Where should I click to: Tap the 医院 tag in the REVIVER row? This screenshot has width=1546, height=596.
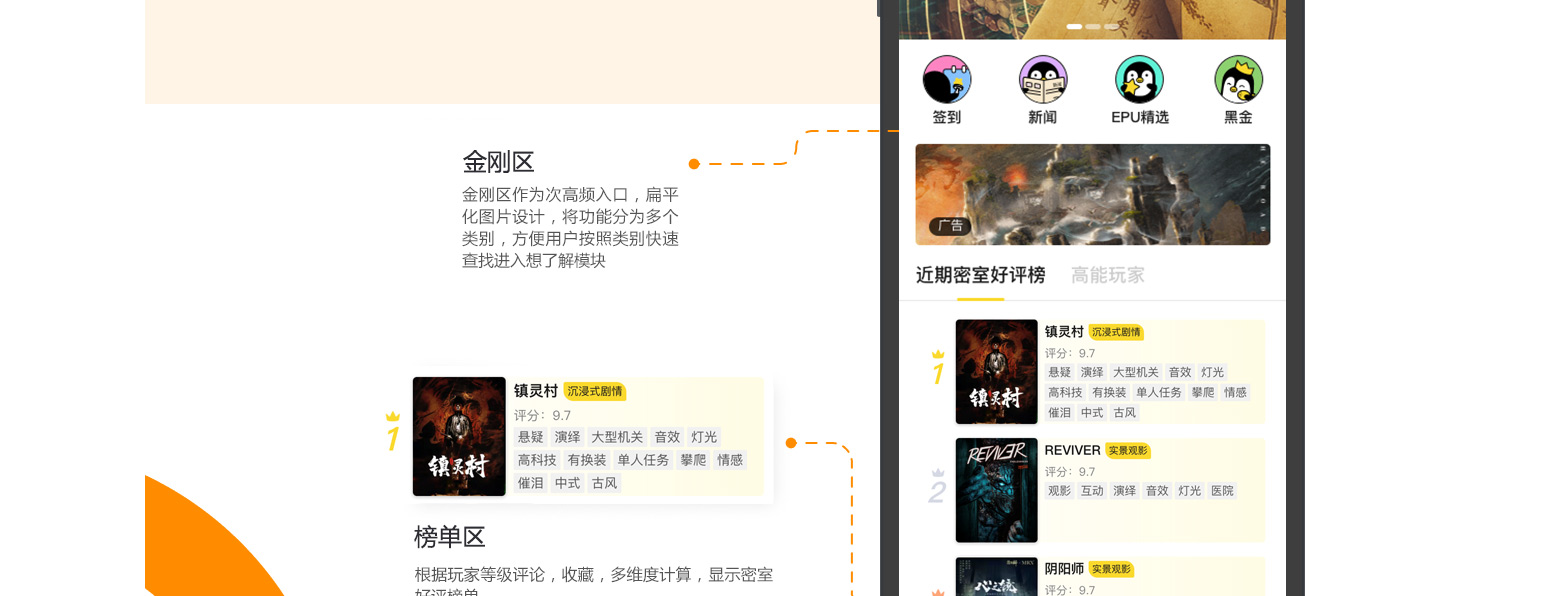(x=1222, y=491)
